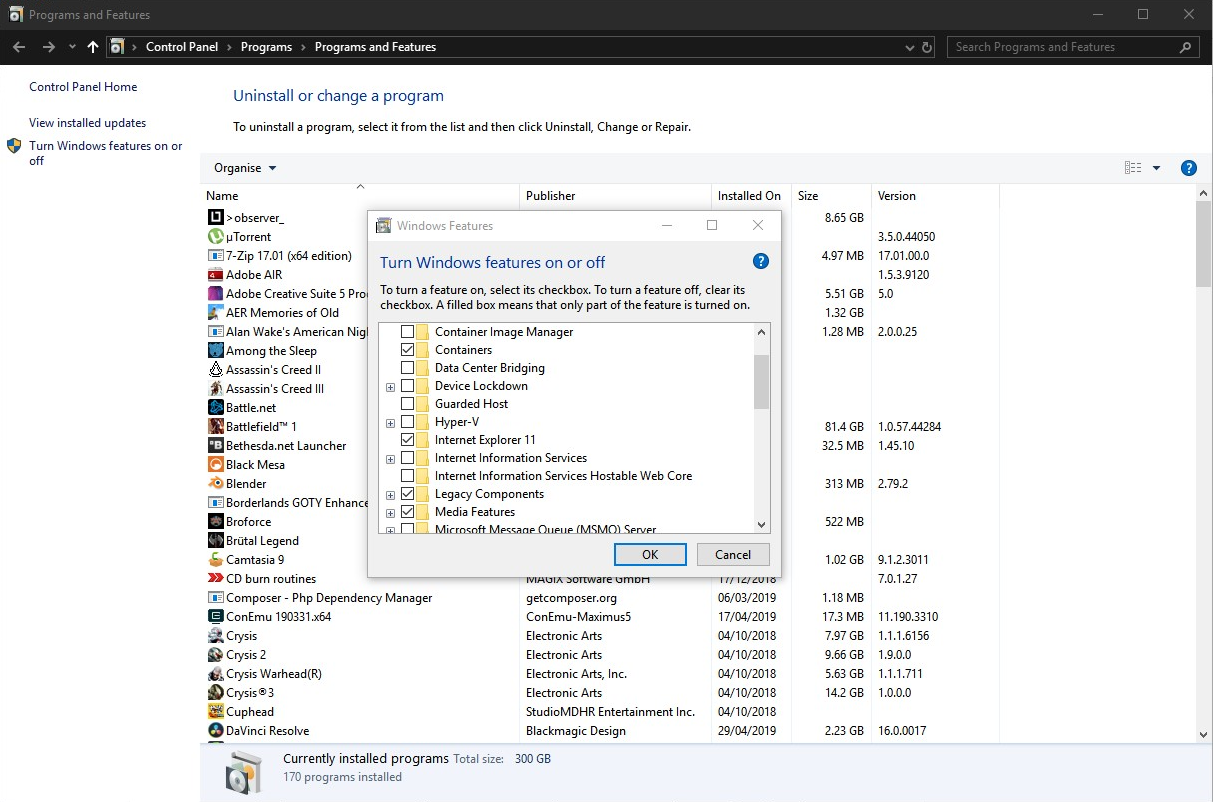Click the Programs breadcrumb in the address bar

tap(266, 47)
